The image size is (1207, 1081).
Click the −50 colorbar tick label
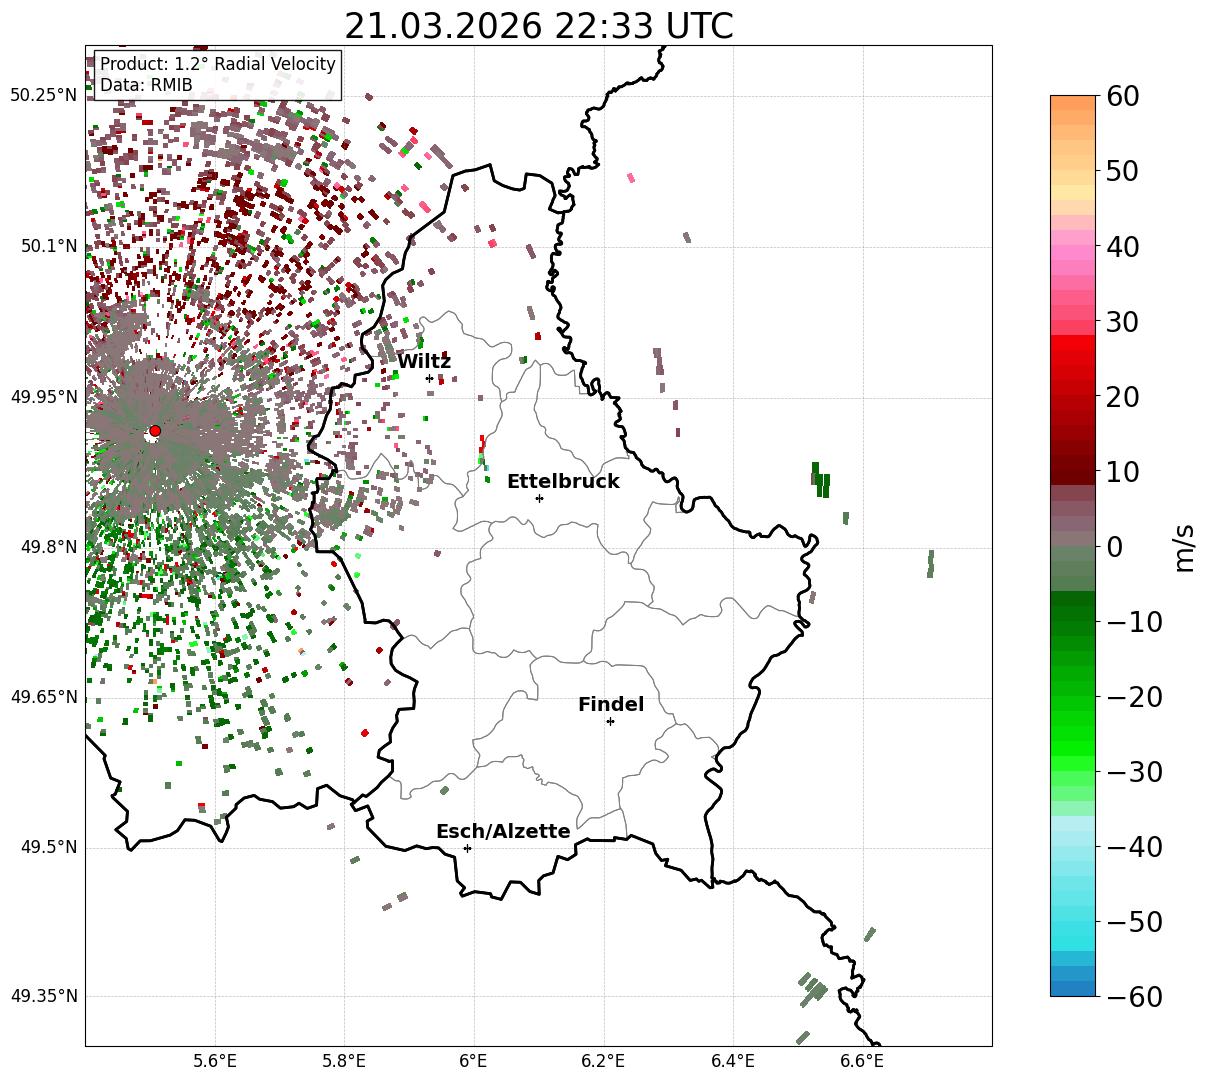[x=1134, y=922]
